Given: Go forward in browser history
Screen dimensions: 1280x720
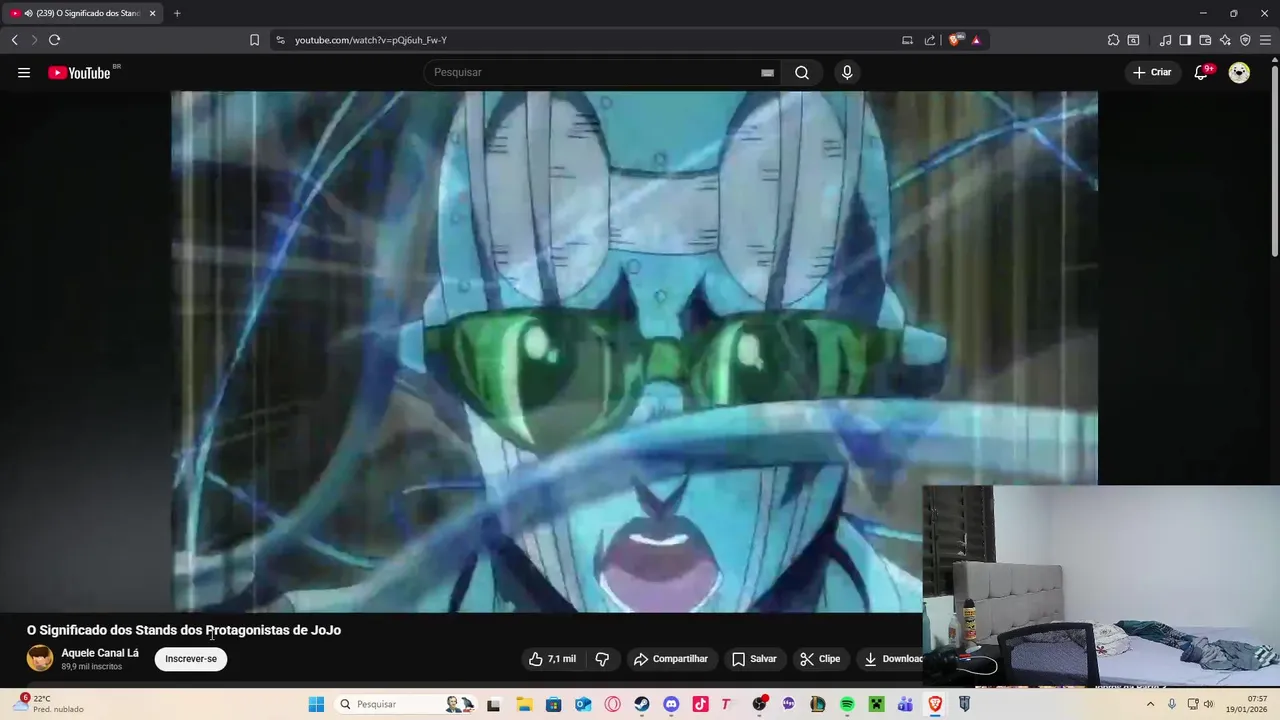Looking at the screenshot, I should [x=34, y=40].
